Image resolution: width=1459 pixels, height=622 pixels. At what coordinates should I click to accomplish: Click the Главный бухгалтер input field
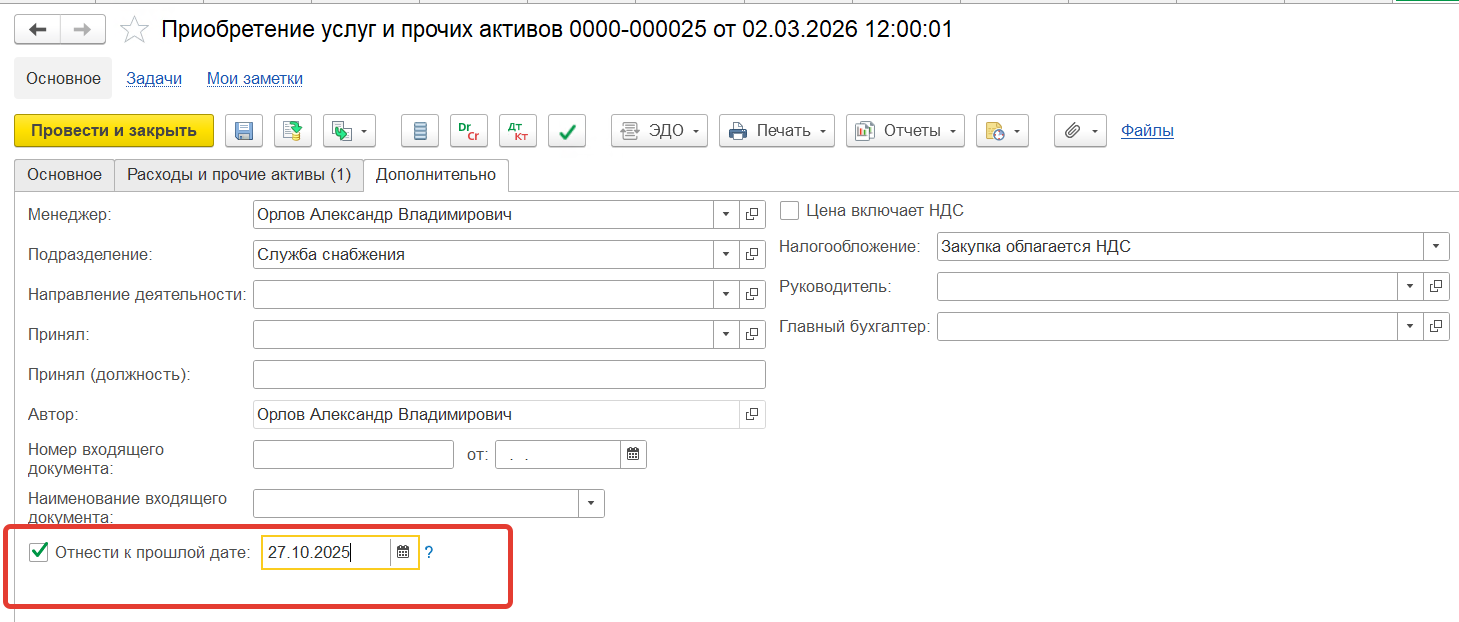coord(1167,326)
